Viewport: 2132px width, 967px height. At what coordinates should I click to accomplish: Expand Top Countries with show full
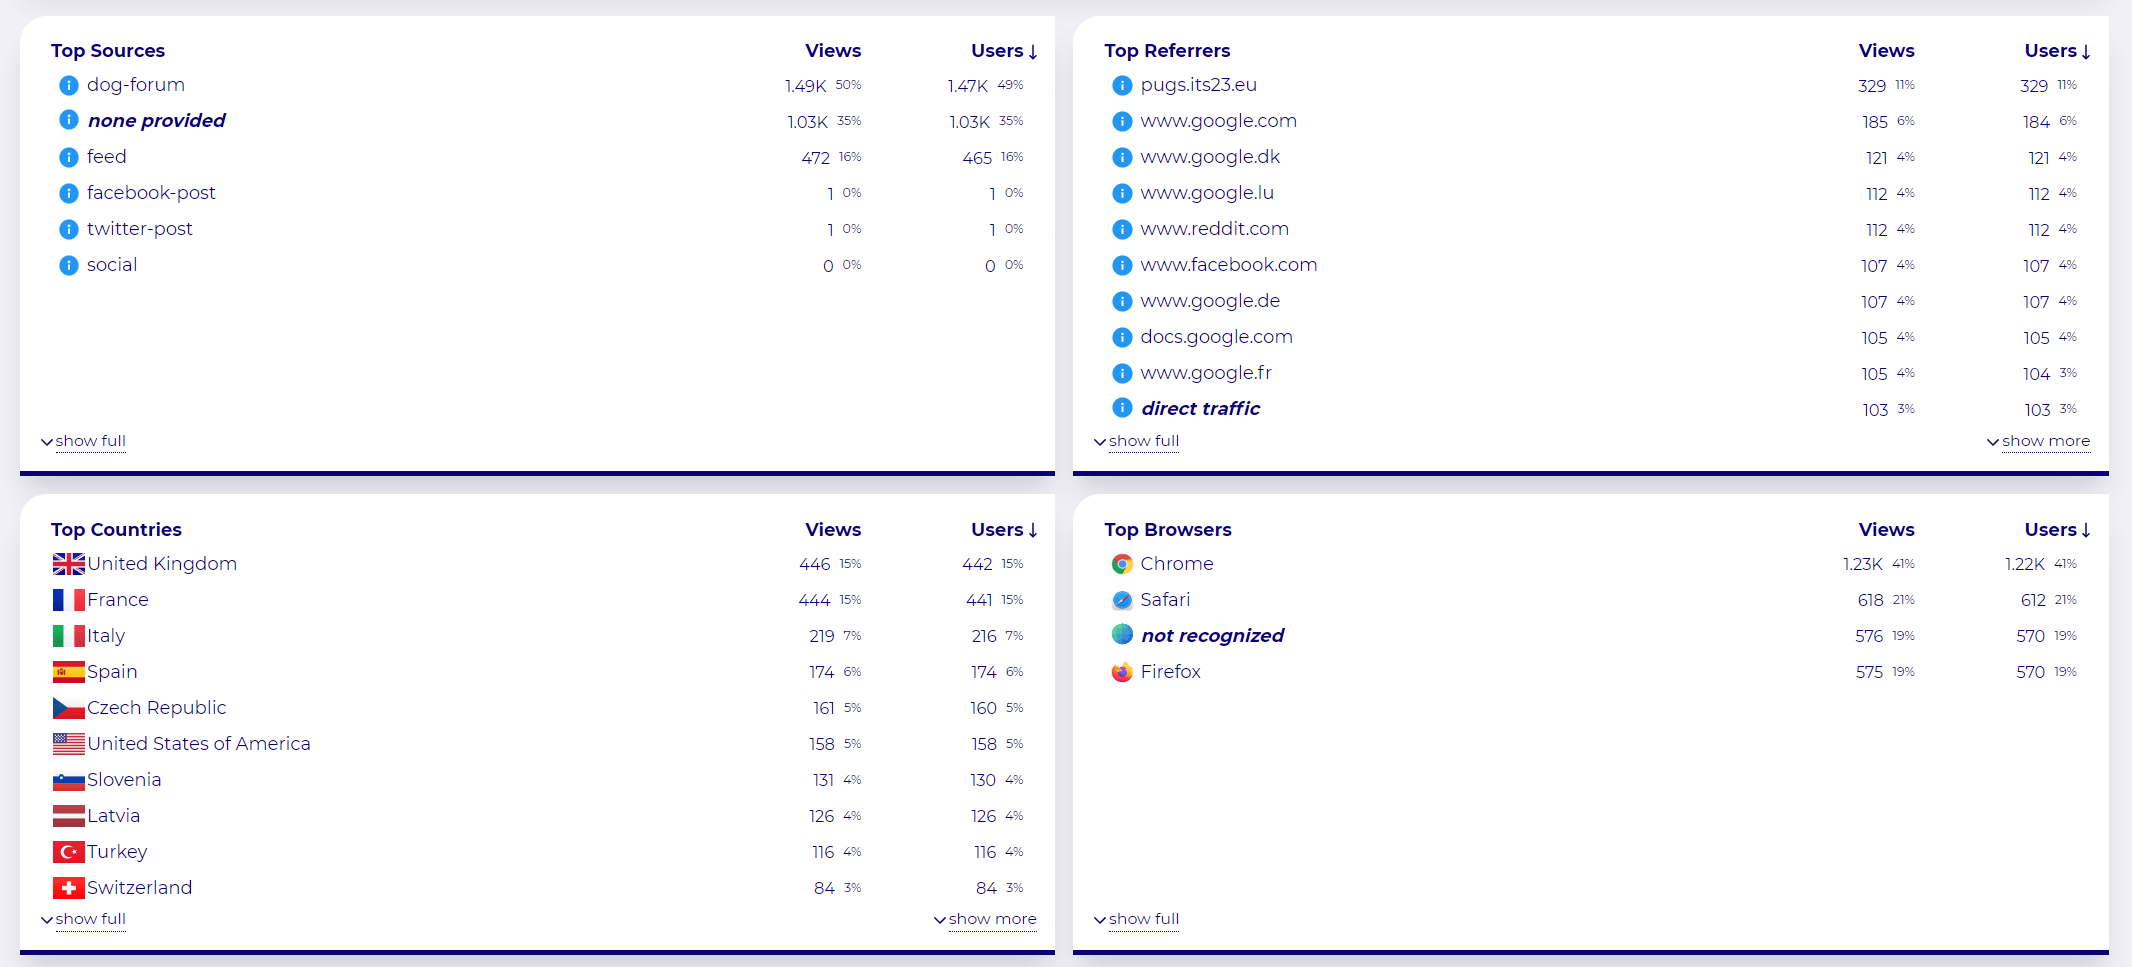click(x=84, y=919)
